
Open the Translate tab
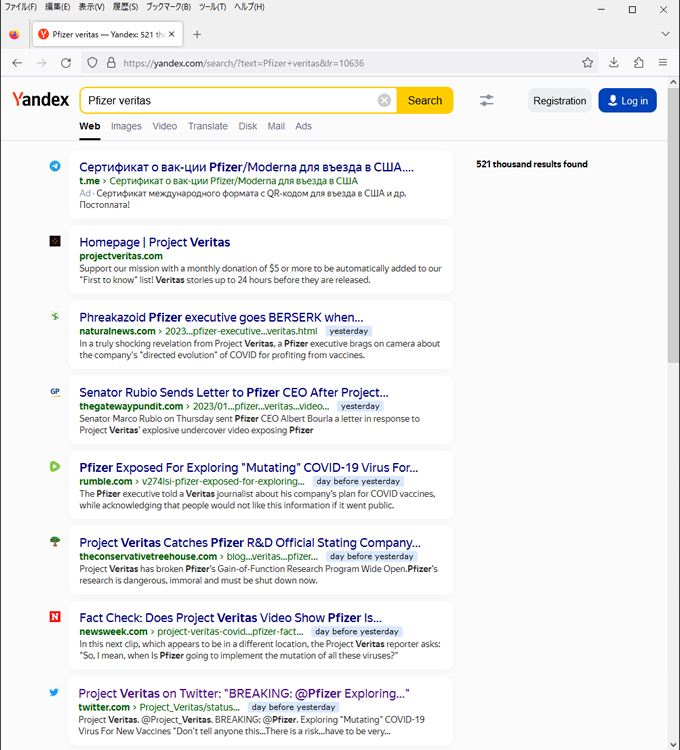208,126
